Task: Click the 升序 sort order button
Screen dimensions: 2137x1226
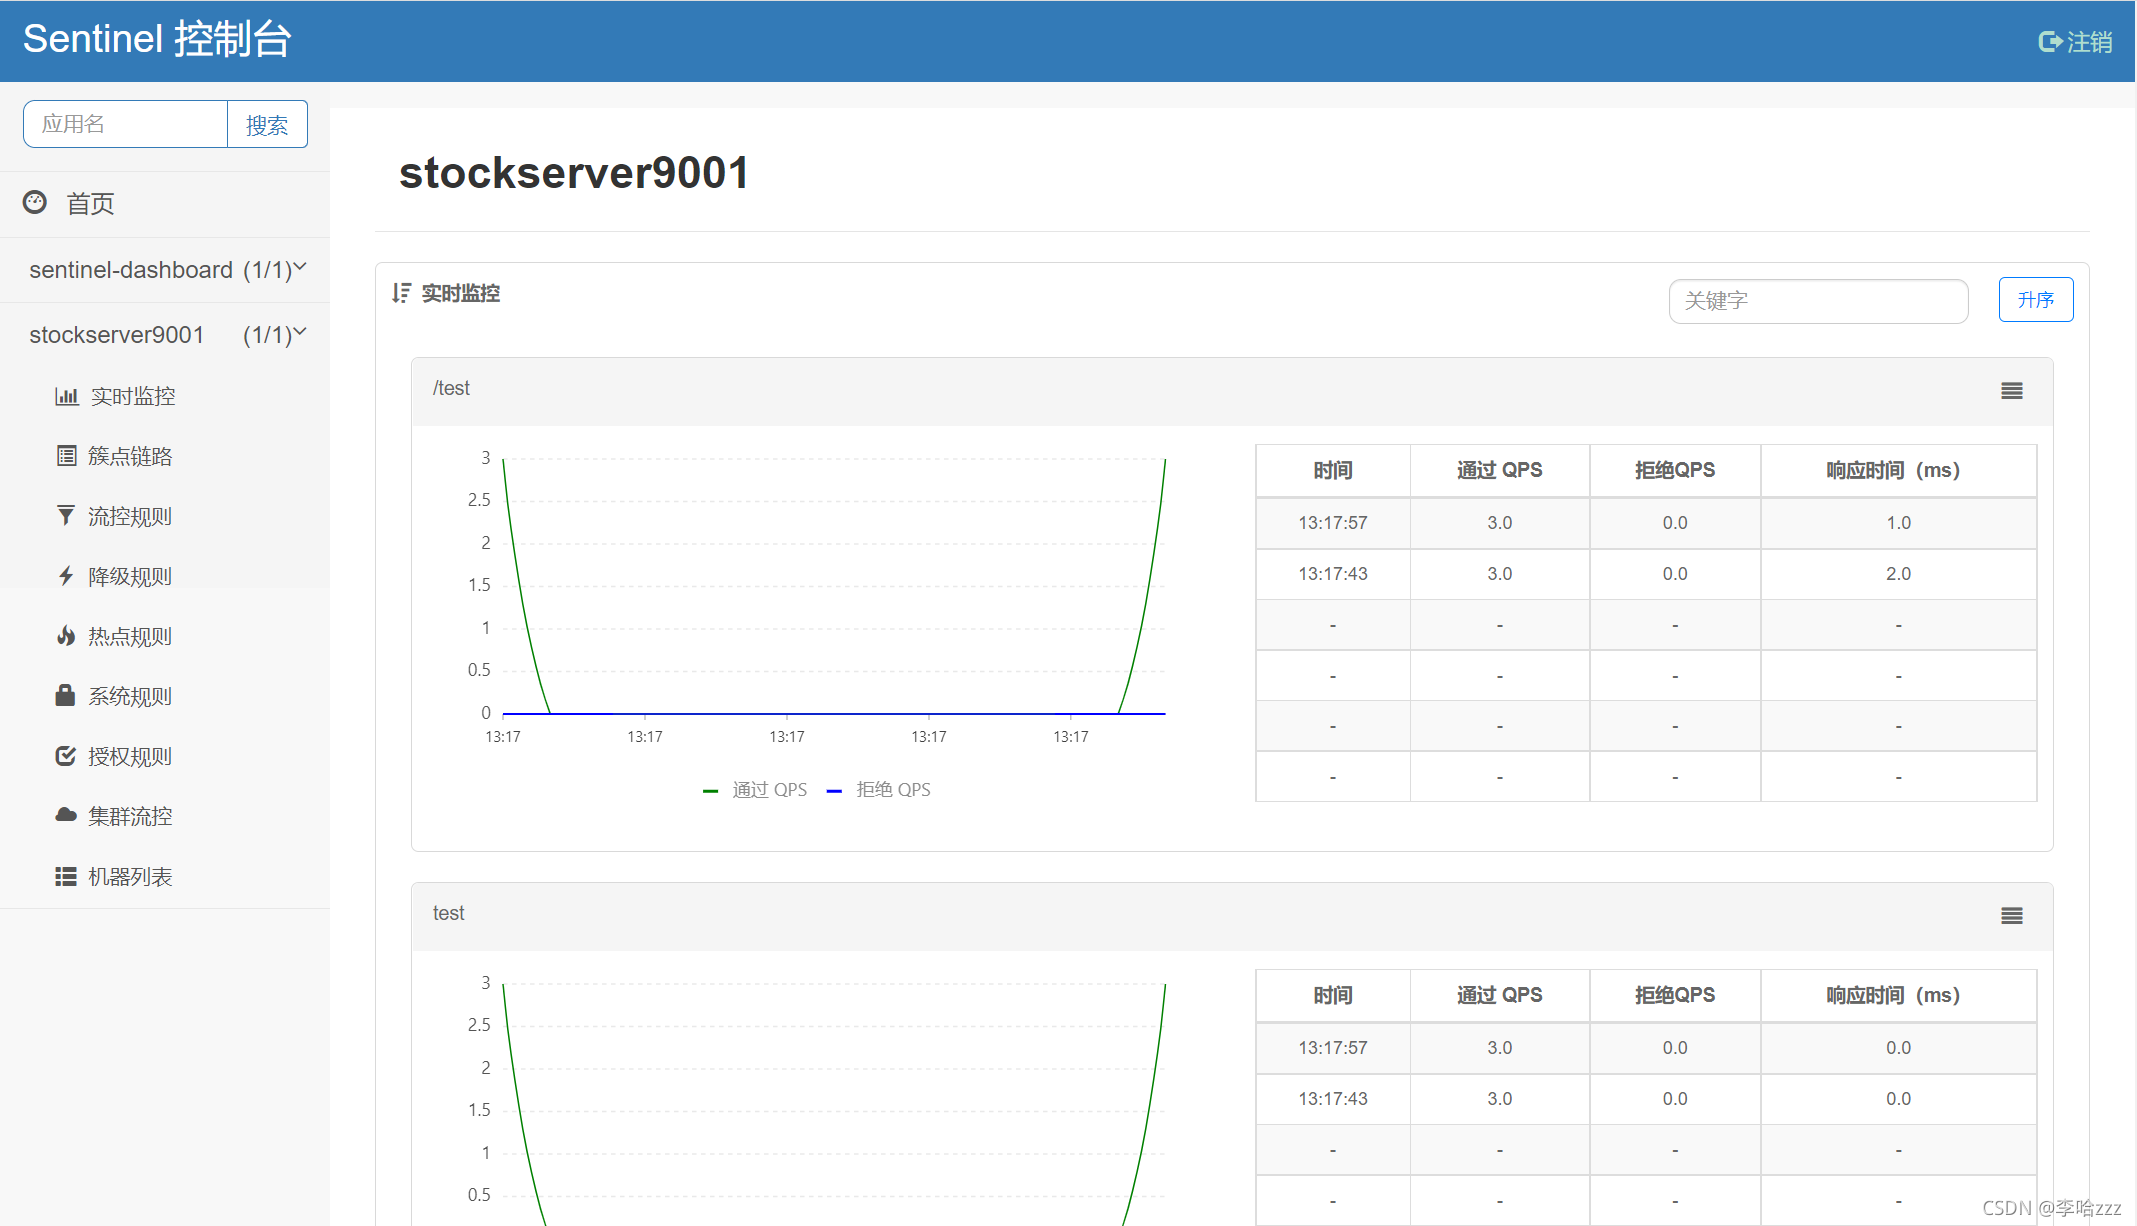Action: coord(2035,300)
